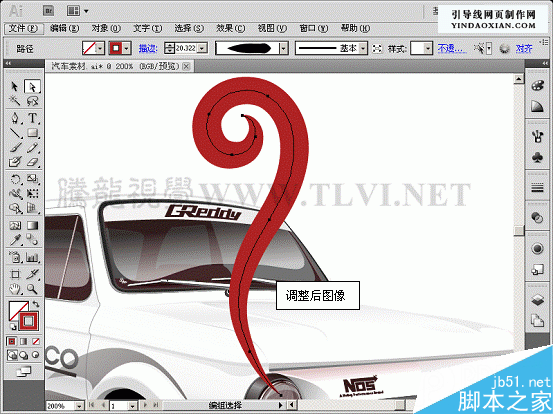Screen dimensions: 553x414
Task: Open the artboard number dropdown
Action: coord(133,406)
